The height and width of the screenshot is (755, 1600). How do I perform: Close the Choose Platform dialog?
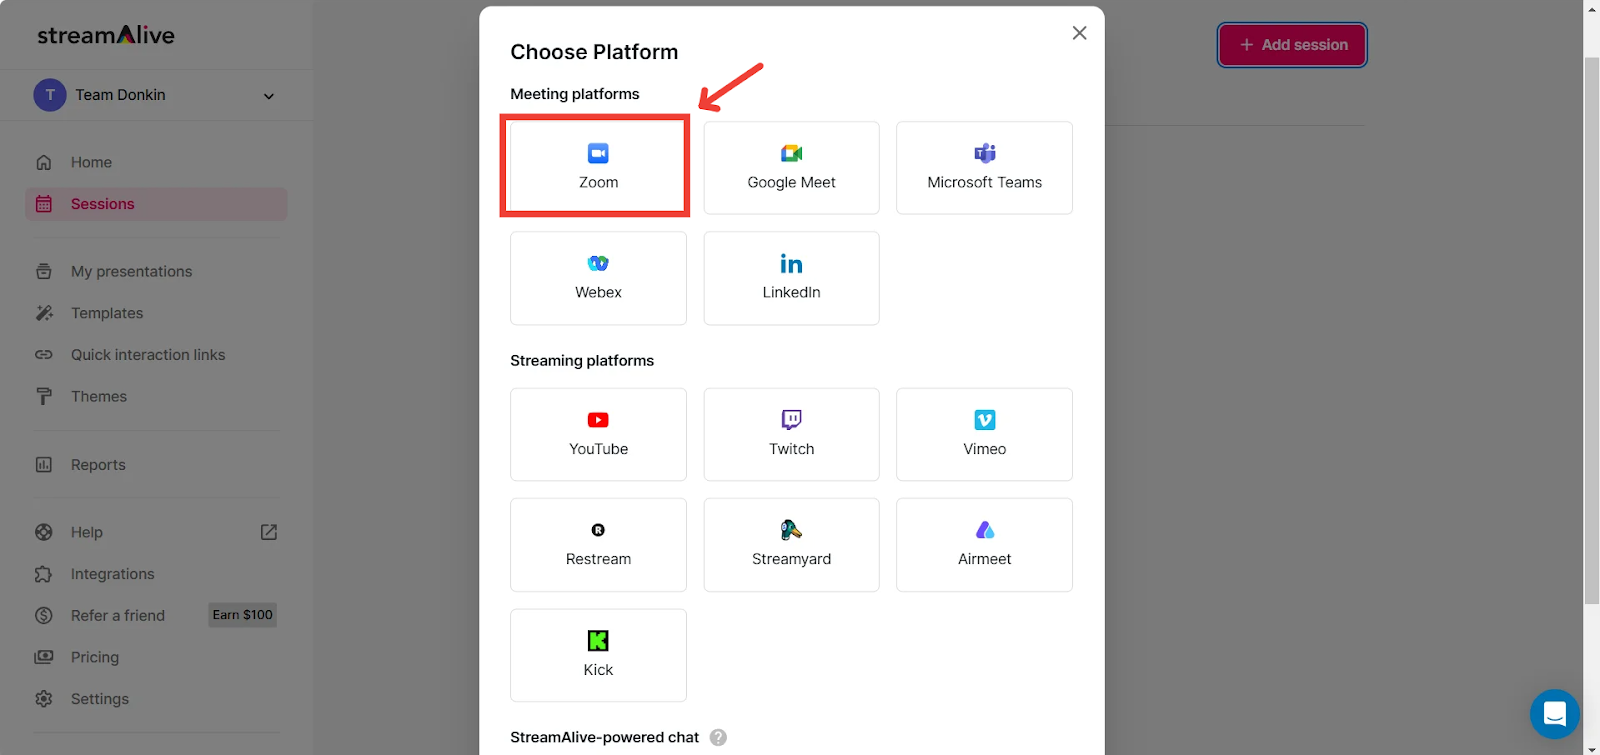tap(1079, 33)
